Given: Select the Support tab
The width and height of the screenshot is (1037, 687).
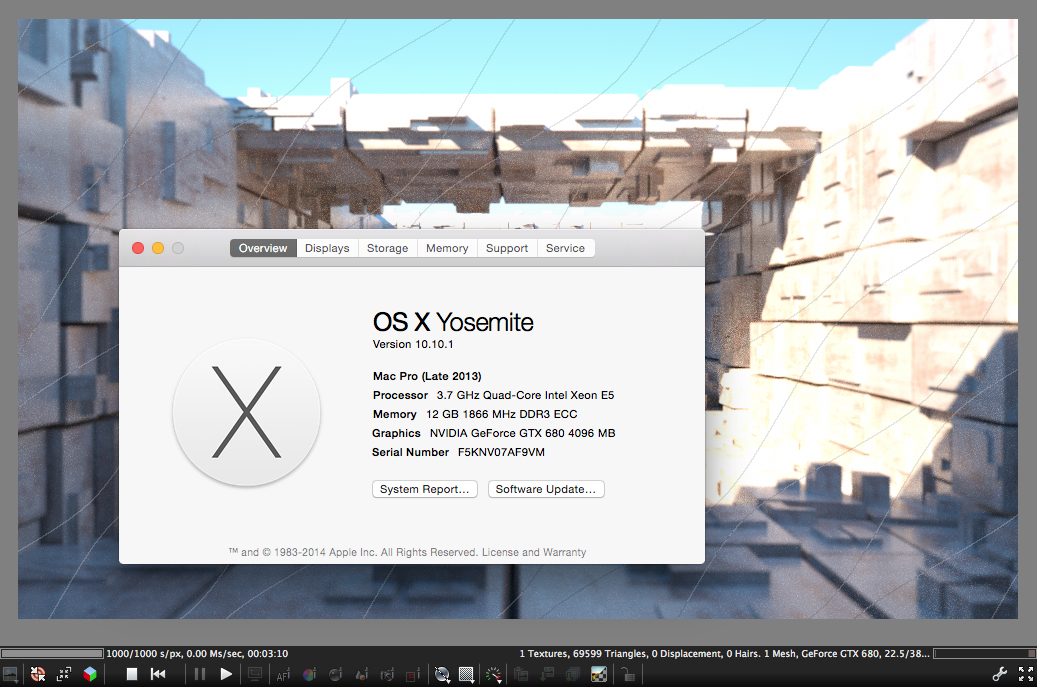Looking at the screenshot, I should (x=507, y=248).
